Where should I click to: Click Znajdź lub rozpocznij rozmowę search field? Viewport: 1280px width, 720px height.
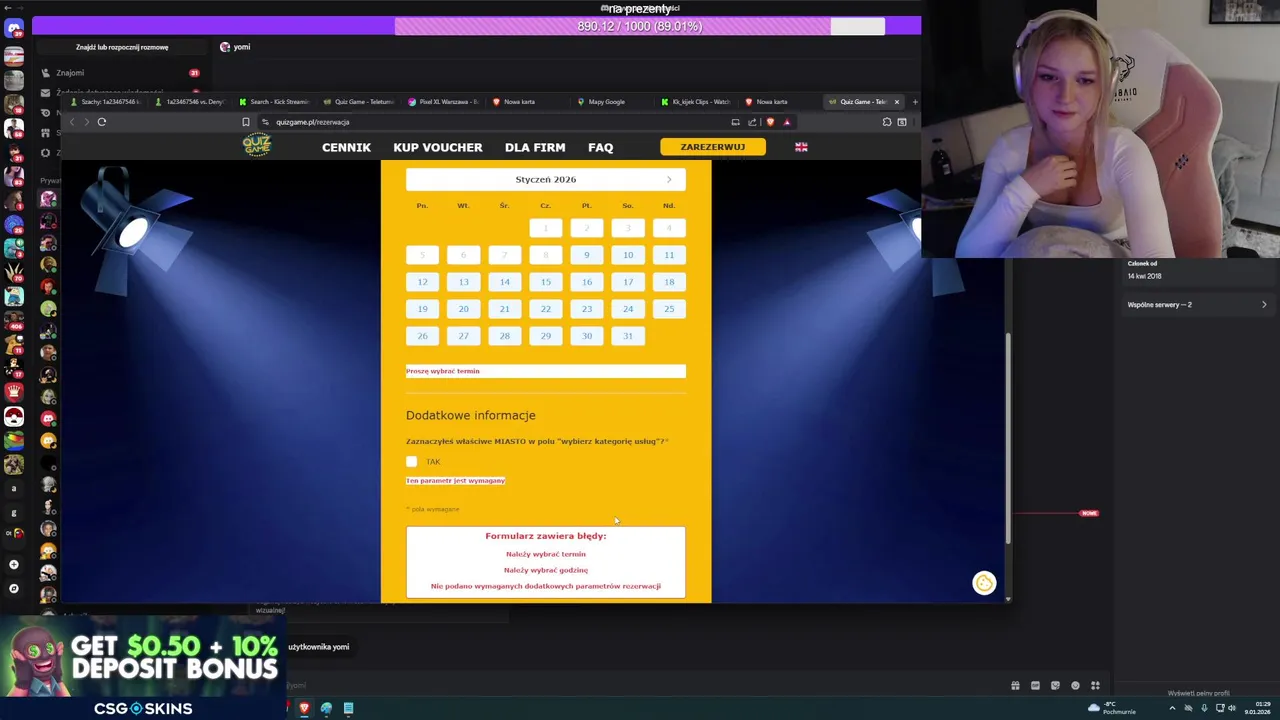click(x=122, y=47)
